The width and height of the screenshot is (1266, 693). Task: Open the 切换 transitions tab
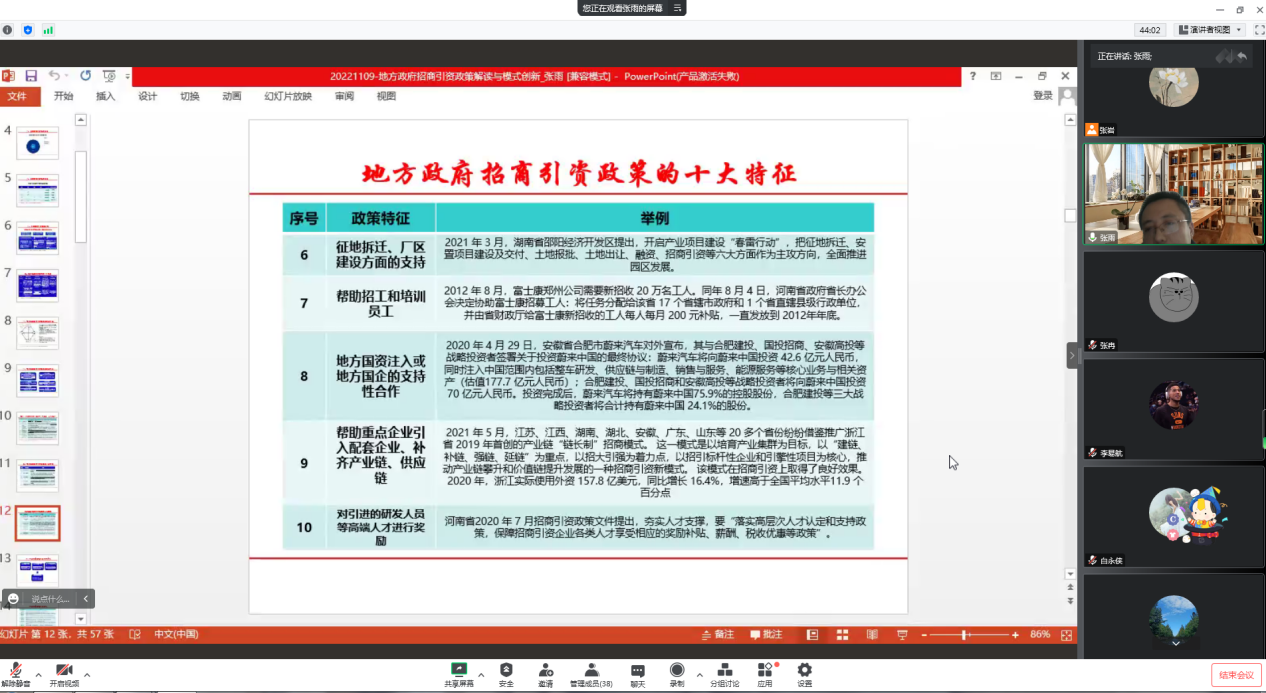click(x=190, y=96)
